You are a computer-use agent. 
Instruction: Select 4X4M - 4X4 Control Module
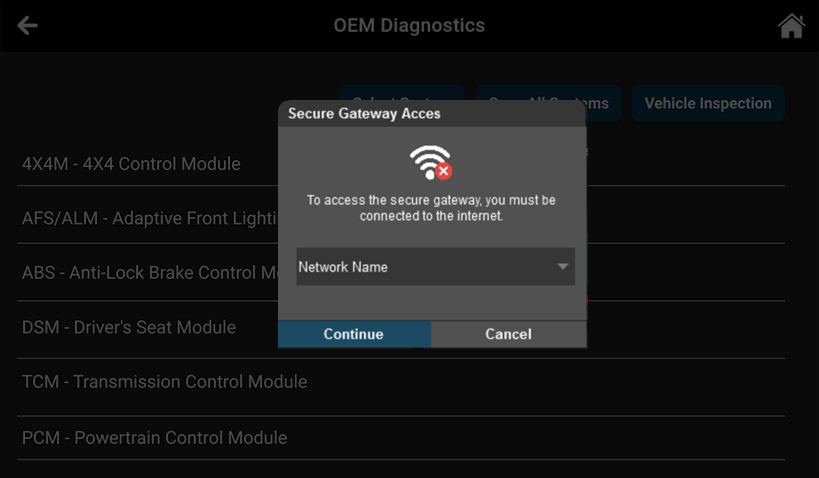tap(131, 164)
